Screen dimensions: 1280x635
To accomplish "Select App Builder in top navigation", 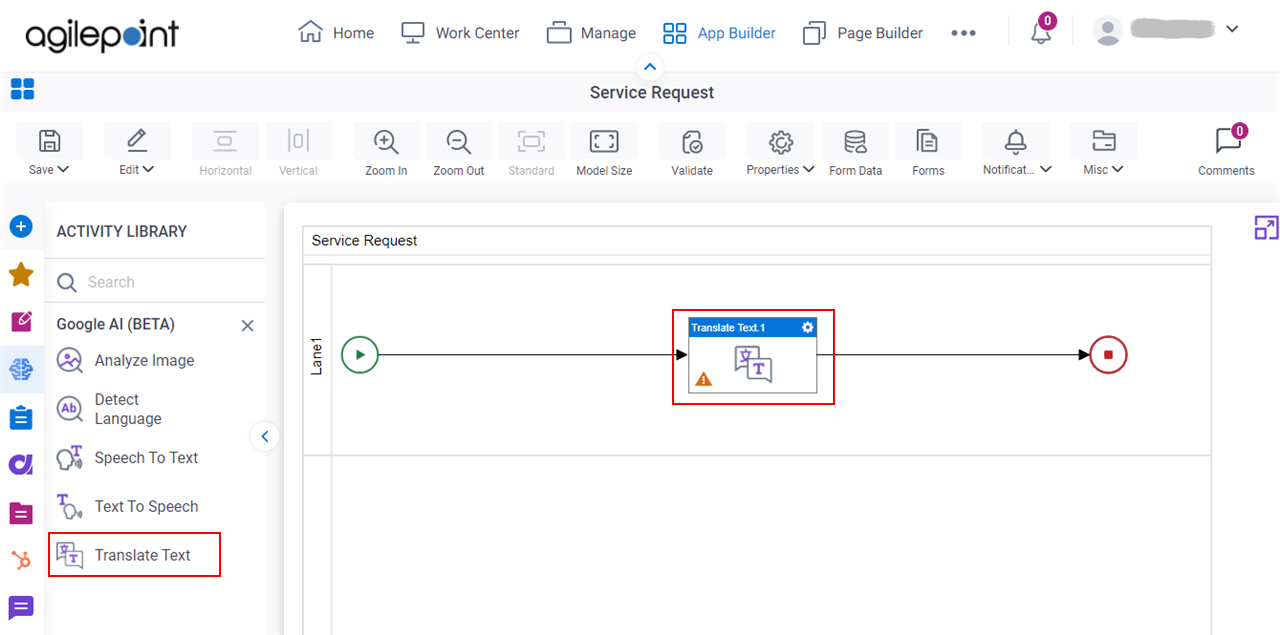I will click(x=719, y=33).
